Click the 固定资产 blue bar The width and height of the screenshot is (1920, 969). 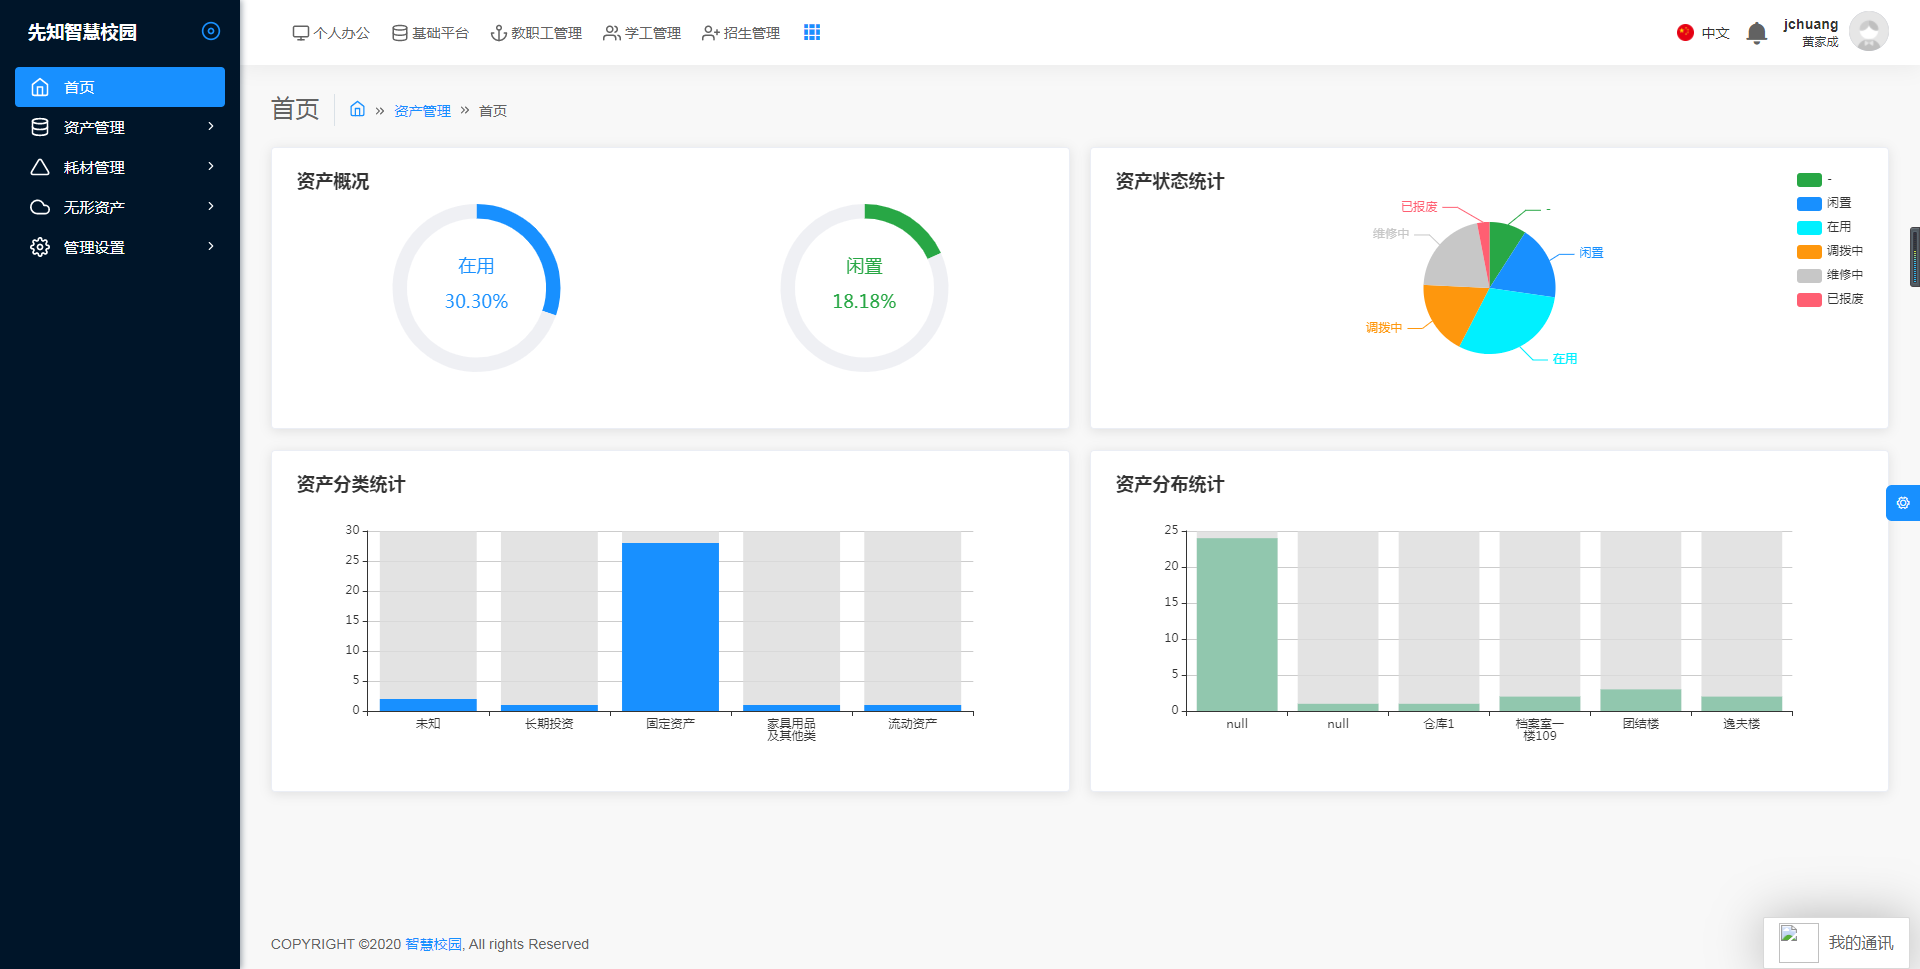[670, 627]
